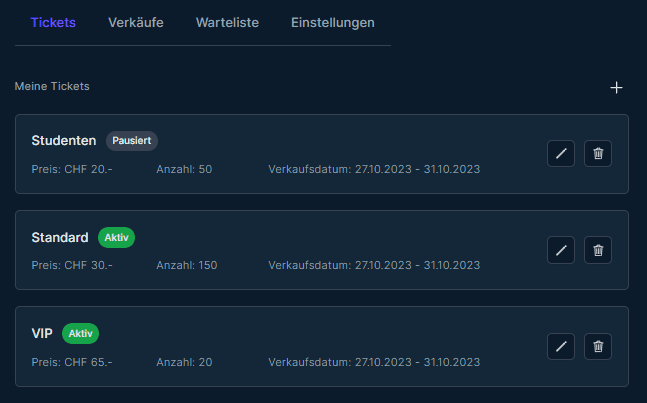Image resolution: width=647 pixels, height=403 pixels.
Task: Select the Studenten ticket title
Action: coord(63,141)
